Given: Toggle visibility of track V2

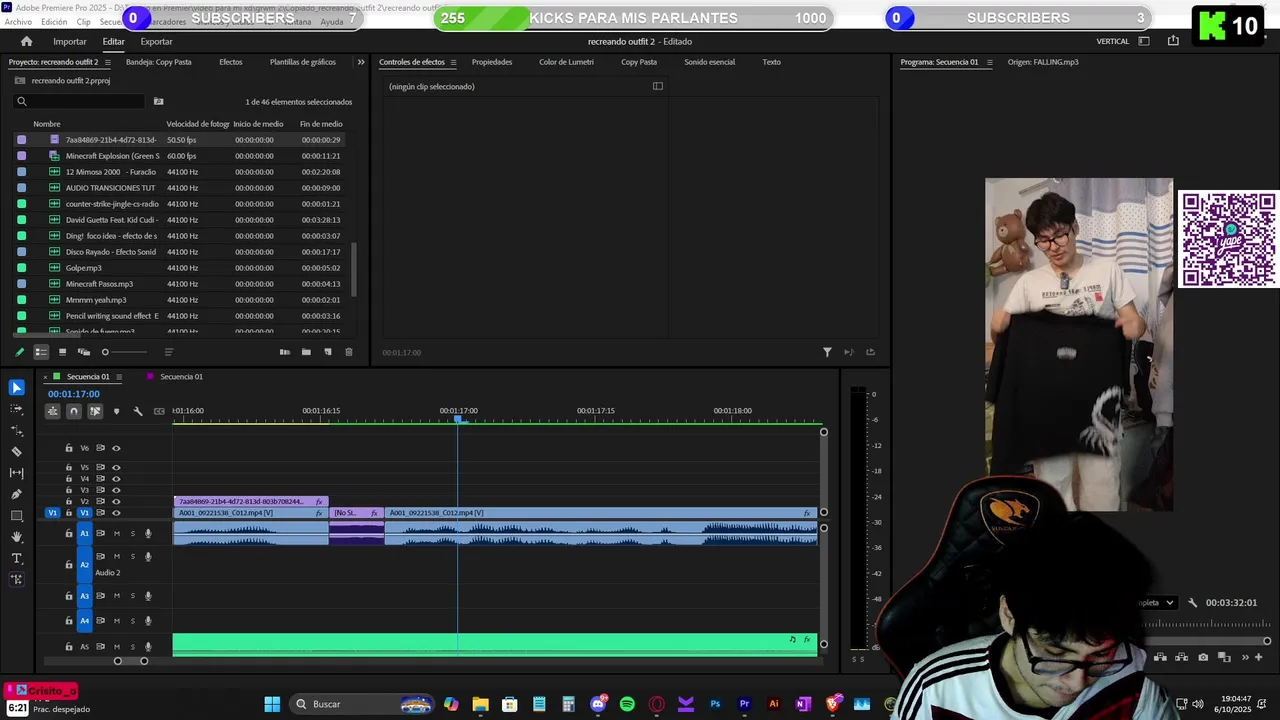Looking at the screenshot, I should (116, 501).
